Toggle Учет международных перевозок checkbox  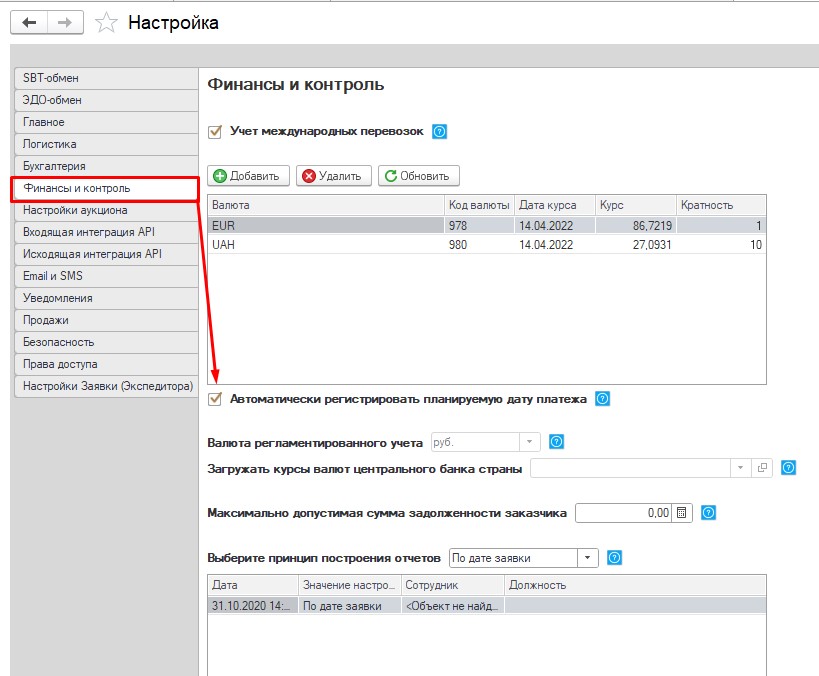(215, 132)
